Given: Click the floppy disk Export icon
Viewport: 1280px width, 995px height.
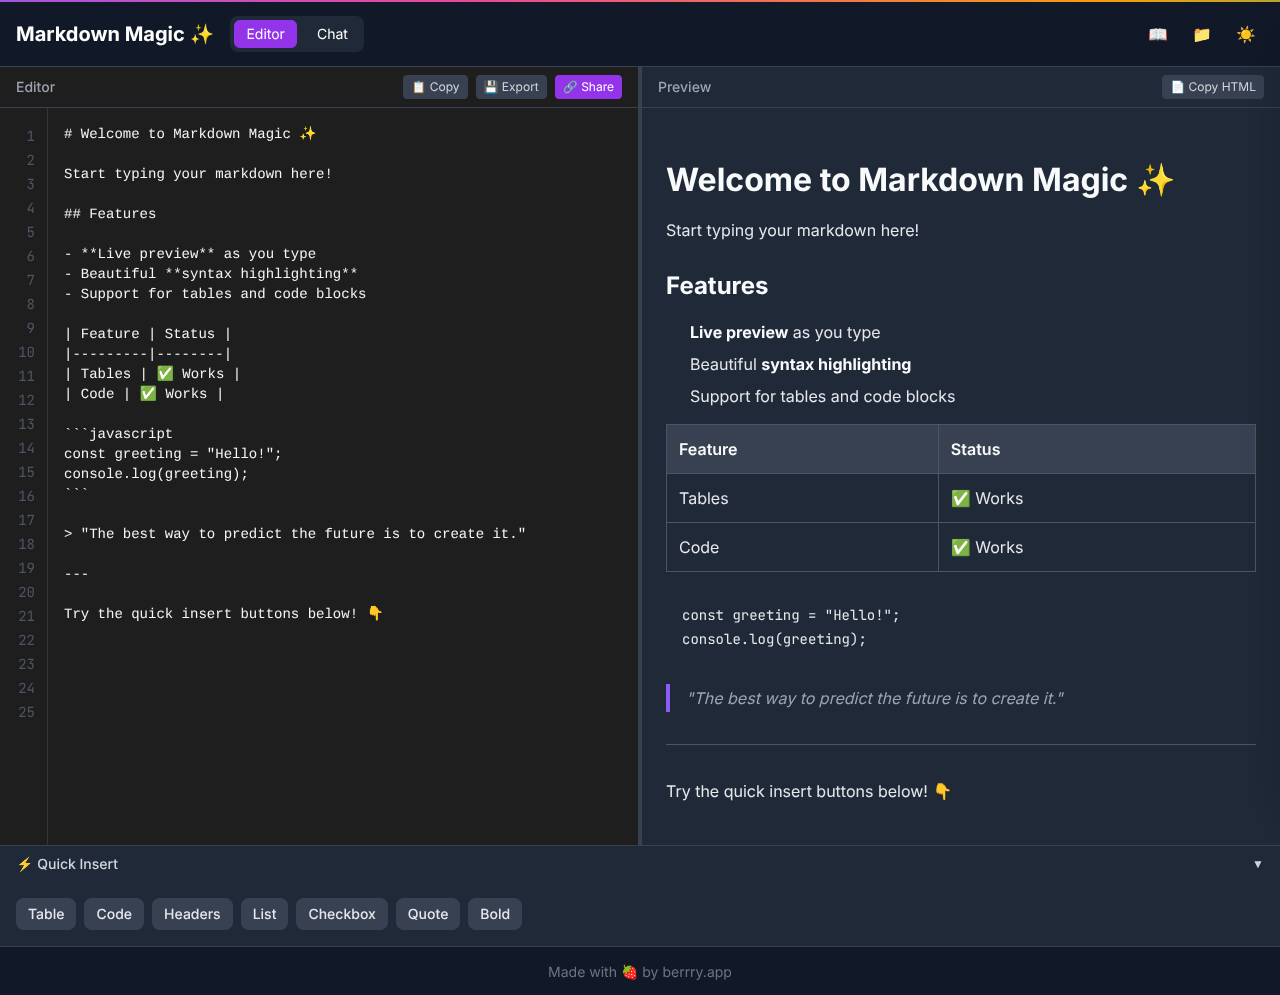Looking at the screenshot, I should [489, 86].
